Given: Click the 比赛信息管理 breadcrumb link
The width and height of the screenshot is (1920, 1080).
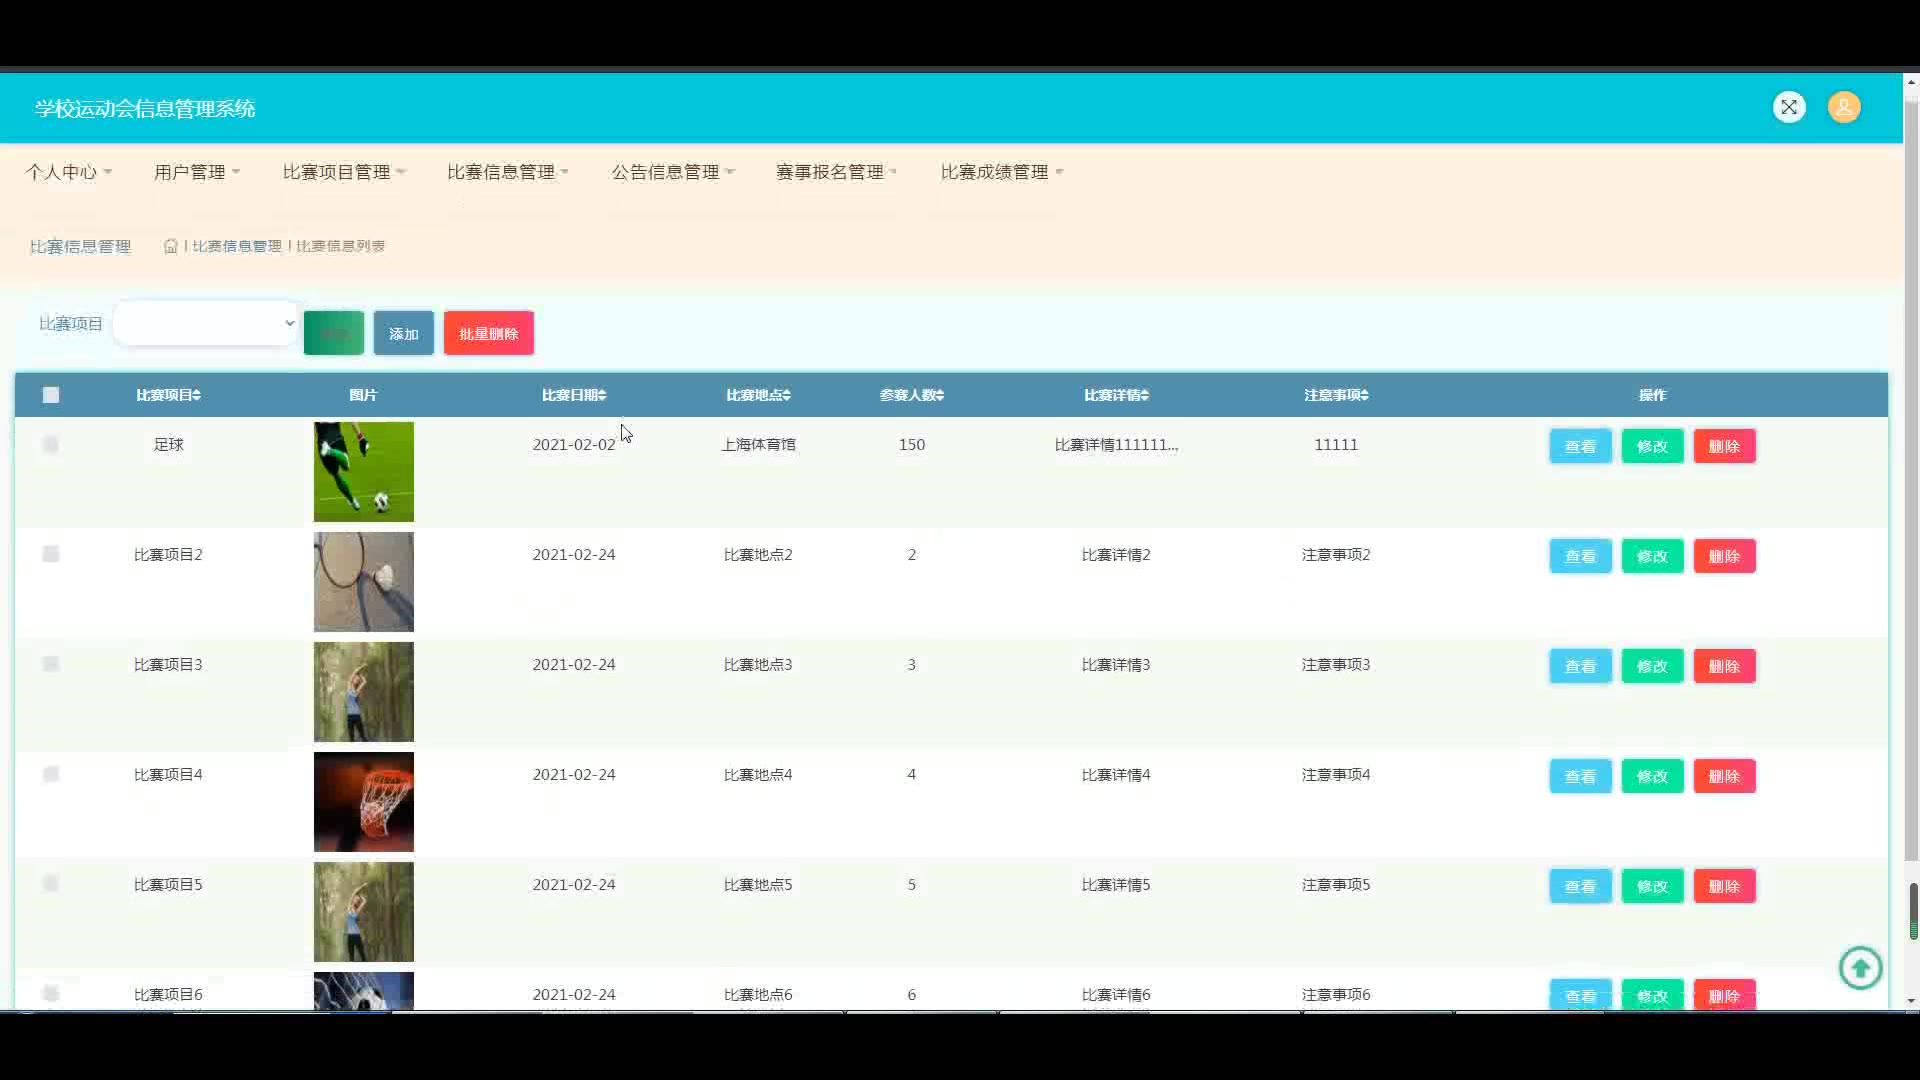Looking at the screenshot, I should (x=237, y=246).
